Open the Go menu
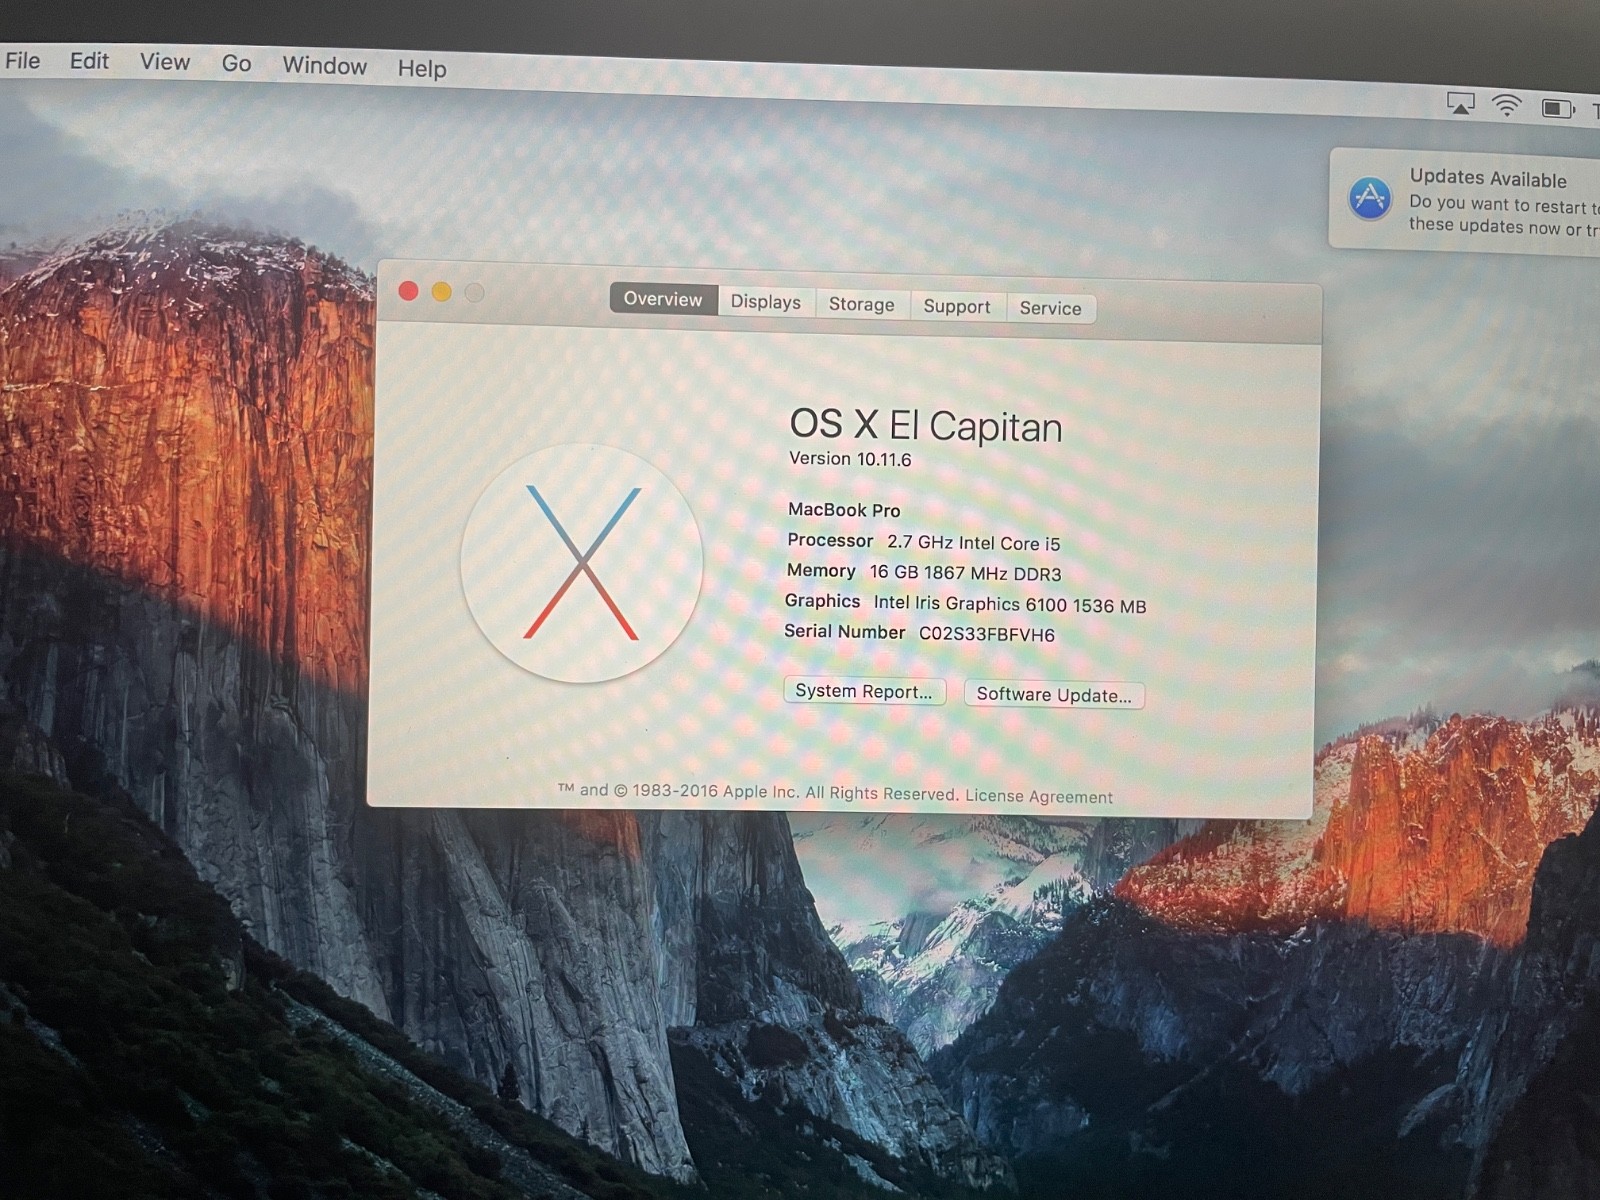1600x1200 pixels. [236, 64]
